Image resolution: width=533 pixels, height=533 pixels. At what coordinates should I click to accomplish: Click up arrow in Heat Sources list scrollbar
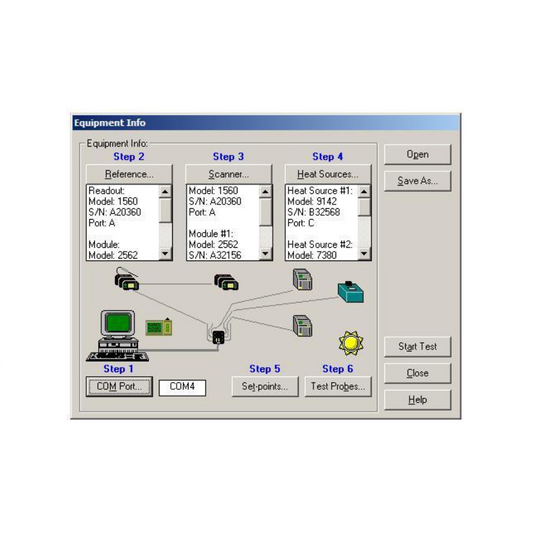coord(364,192)
